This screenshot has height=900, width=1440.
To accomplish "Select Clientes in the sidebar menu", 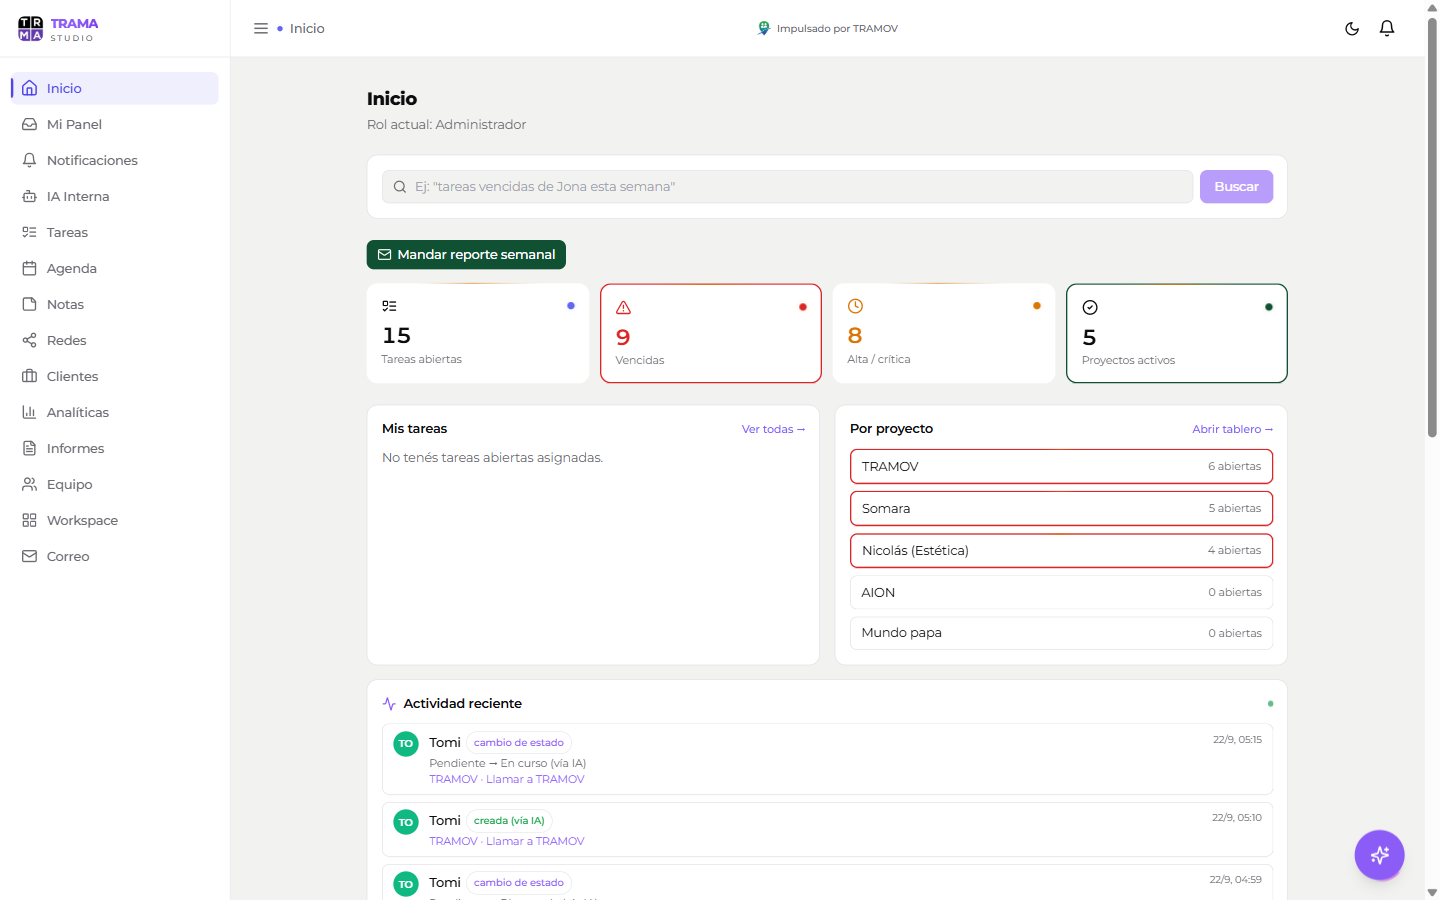I will coord(114,376).
